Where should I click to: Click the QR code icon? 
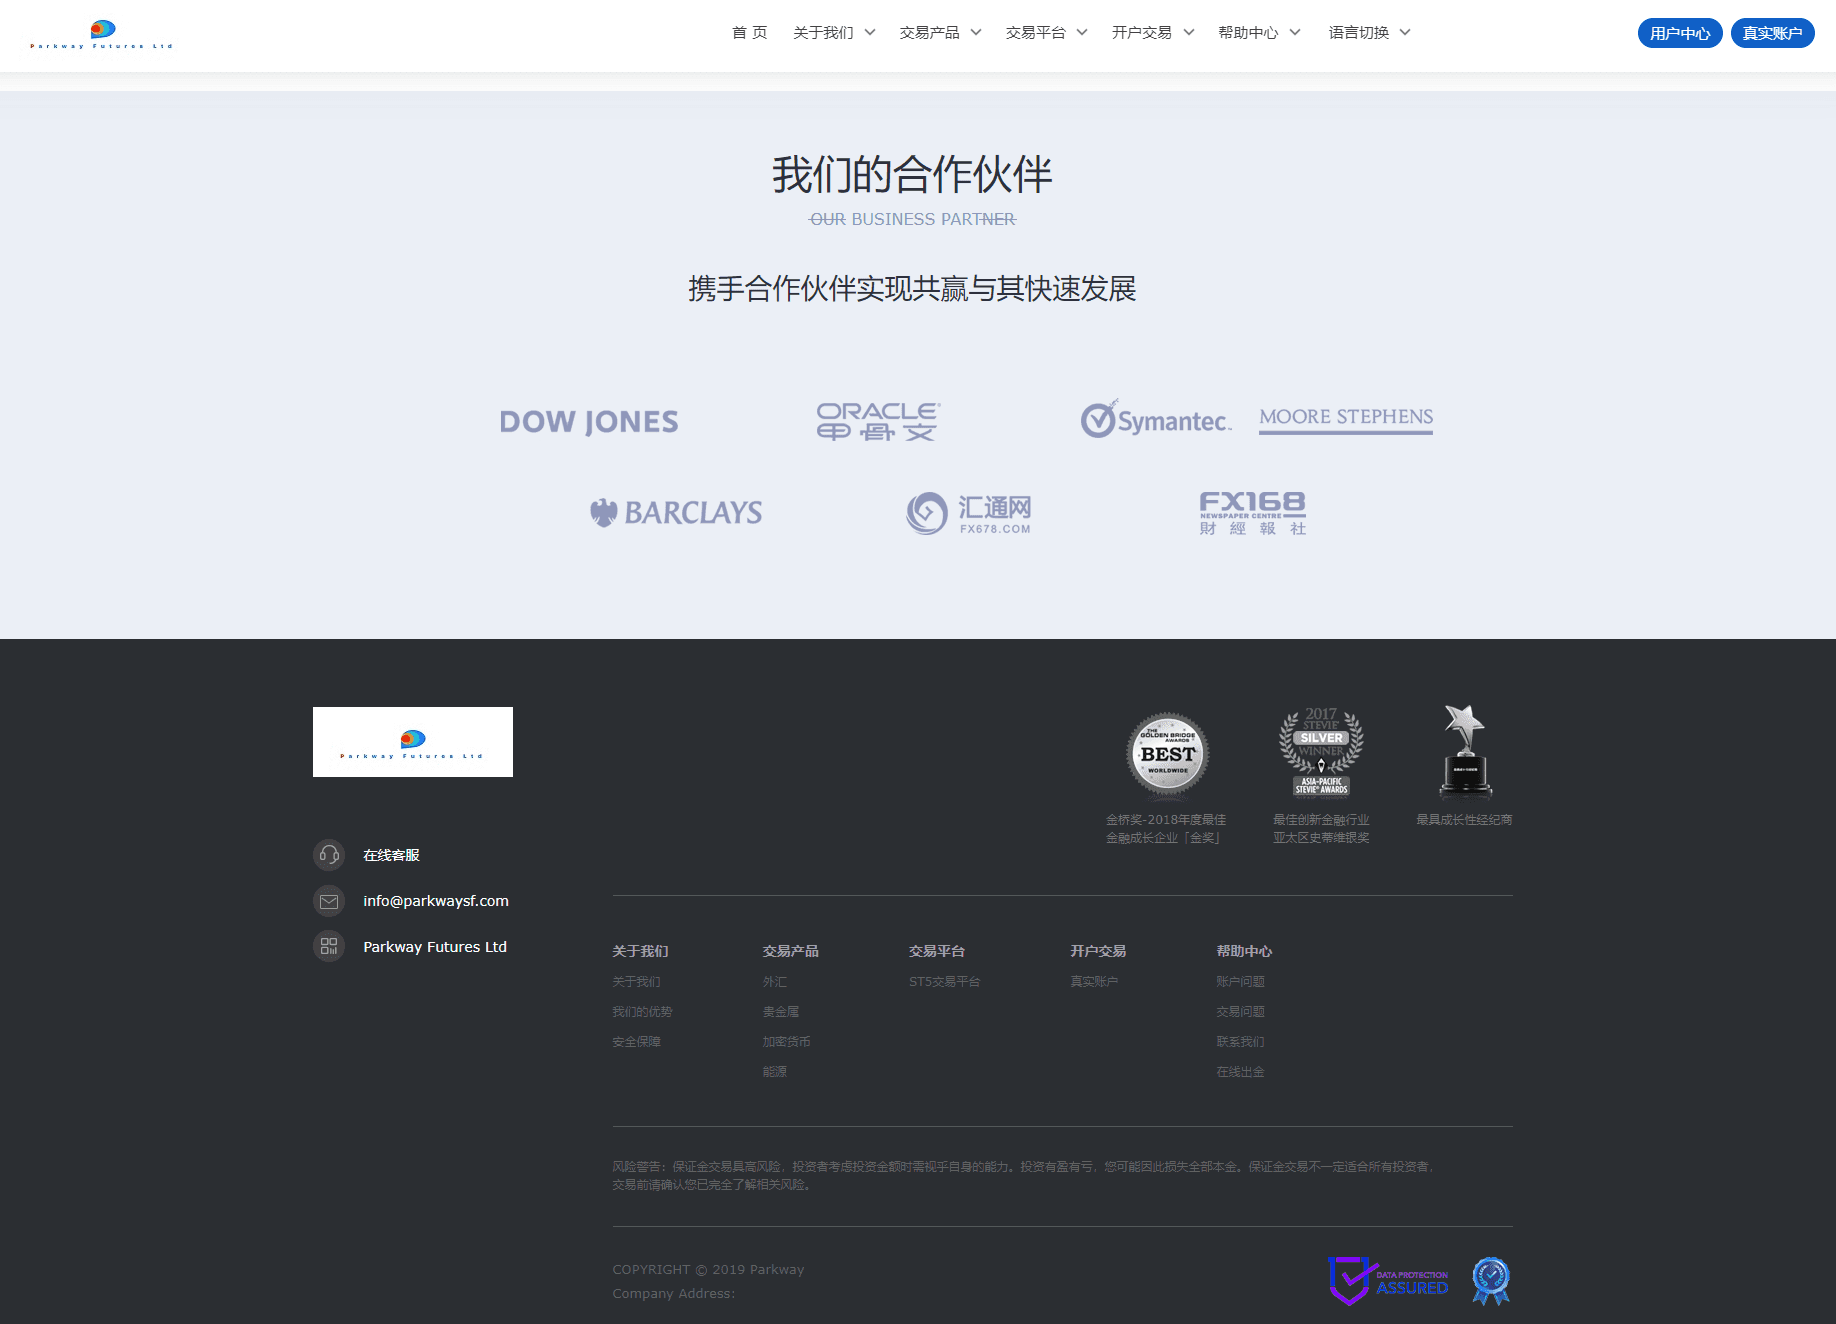click(329, 946)
